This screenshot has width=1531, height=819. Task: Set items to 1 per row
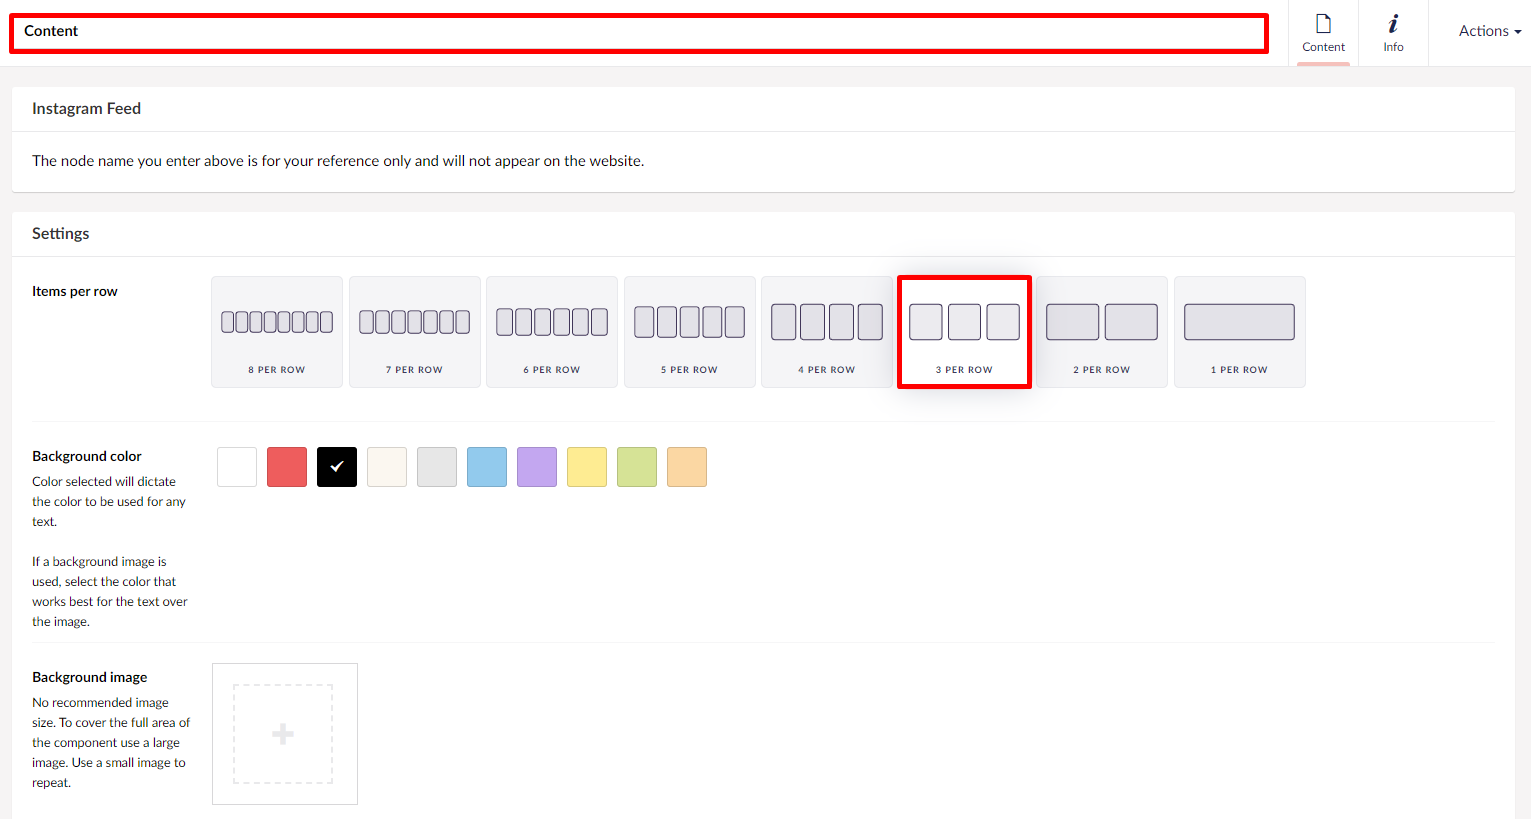point(1240,332)
